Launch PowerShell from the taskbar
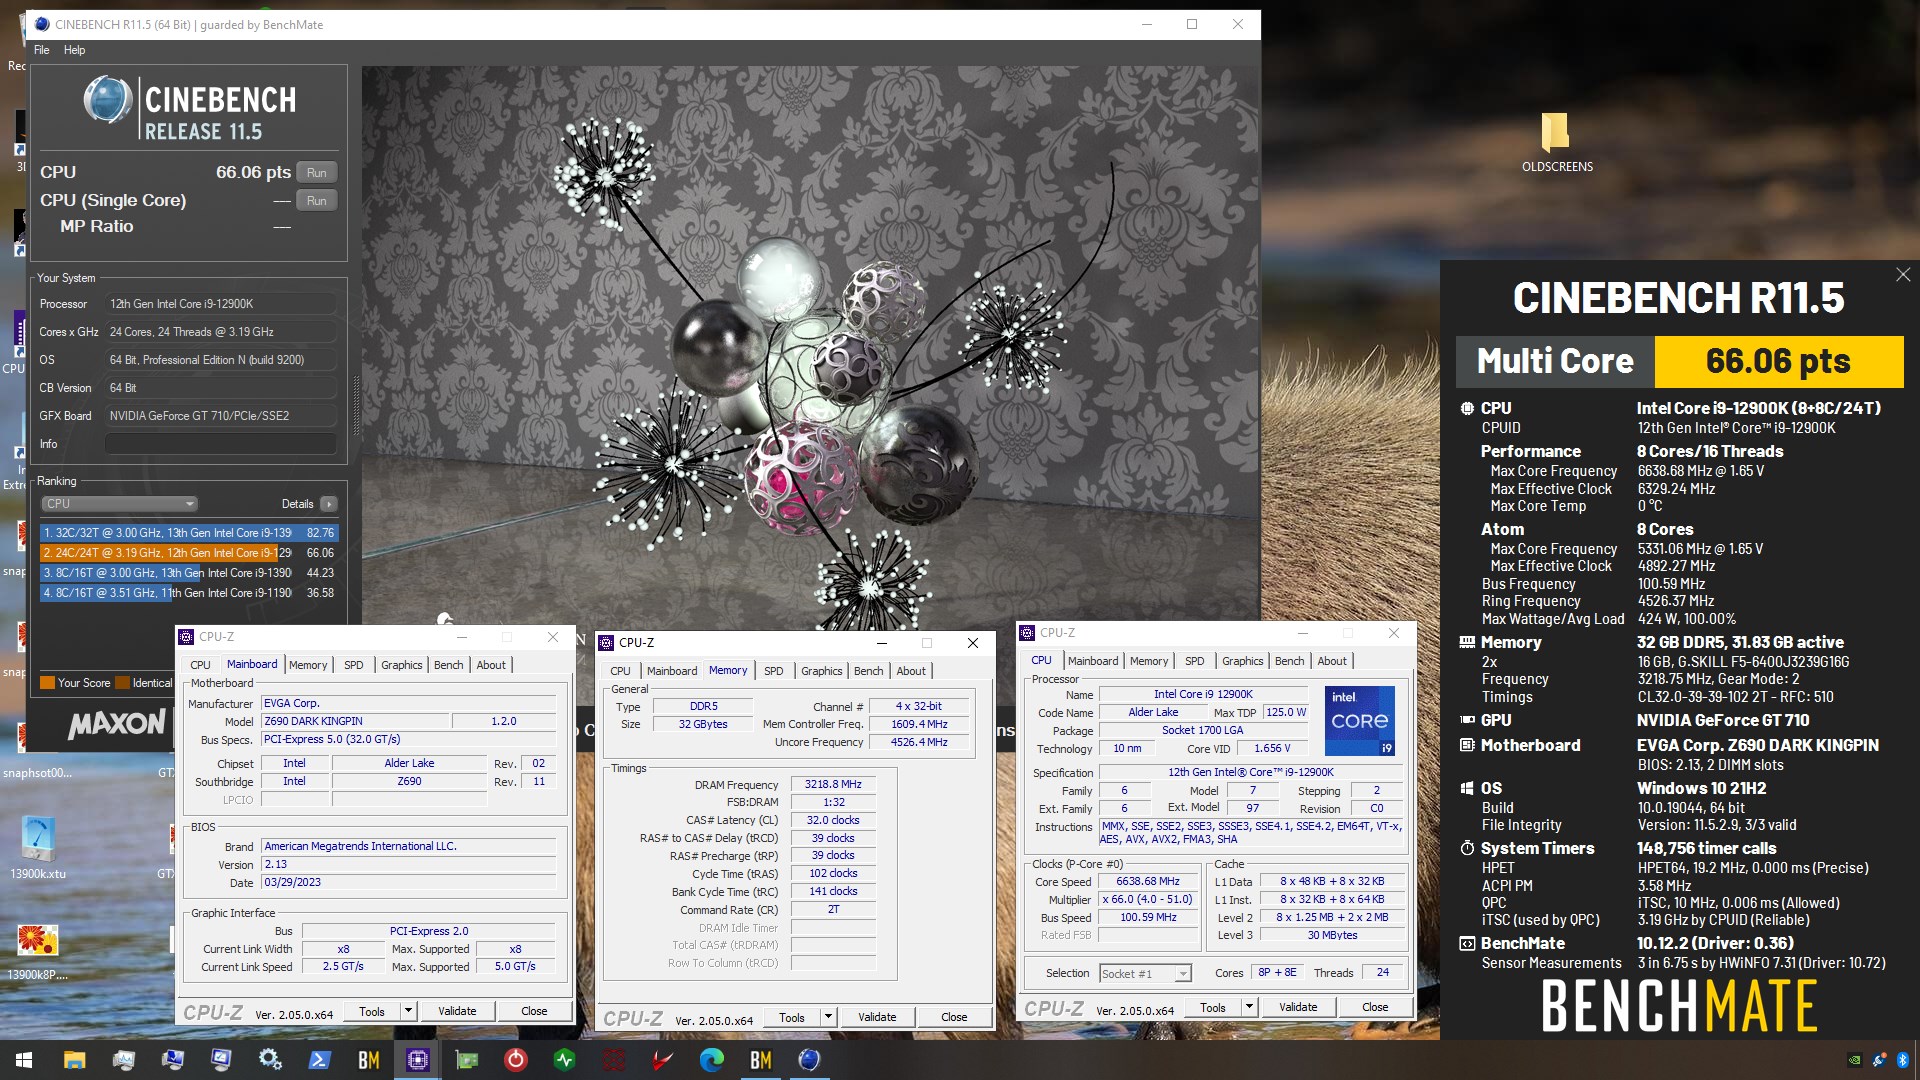This screenshot has height=1080, width=1920. coord(319,1060)
